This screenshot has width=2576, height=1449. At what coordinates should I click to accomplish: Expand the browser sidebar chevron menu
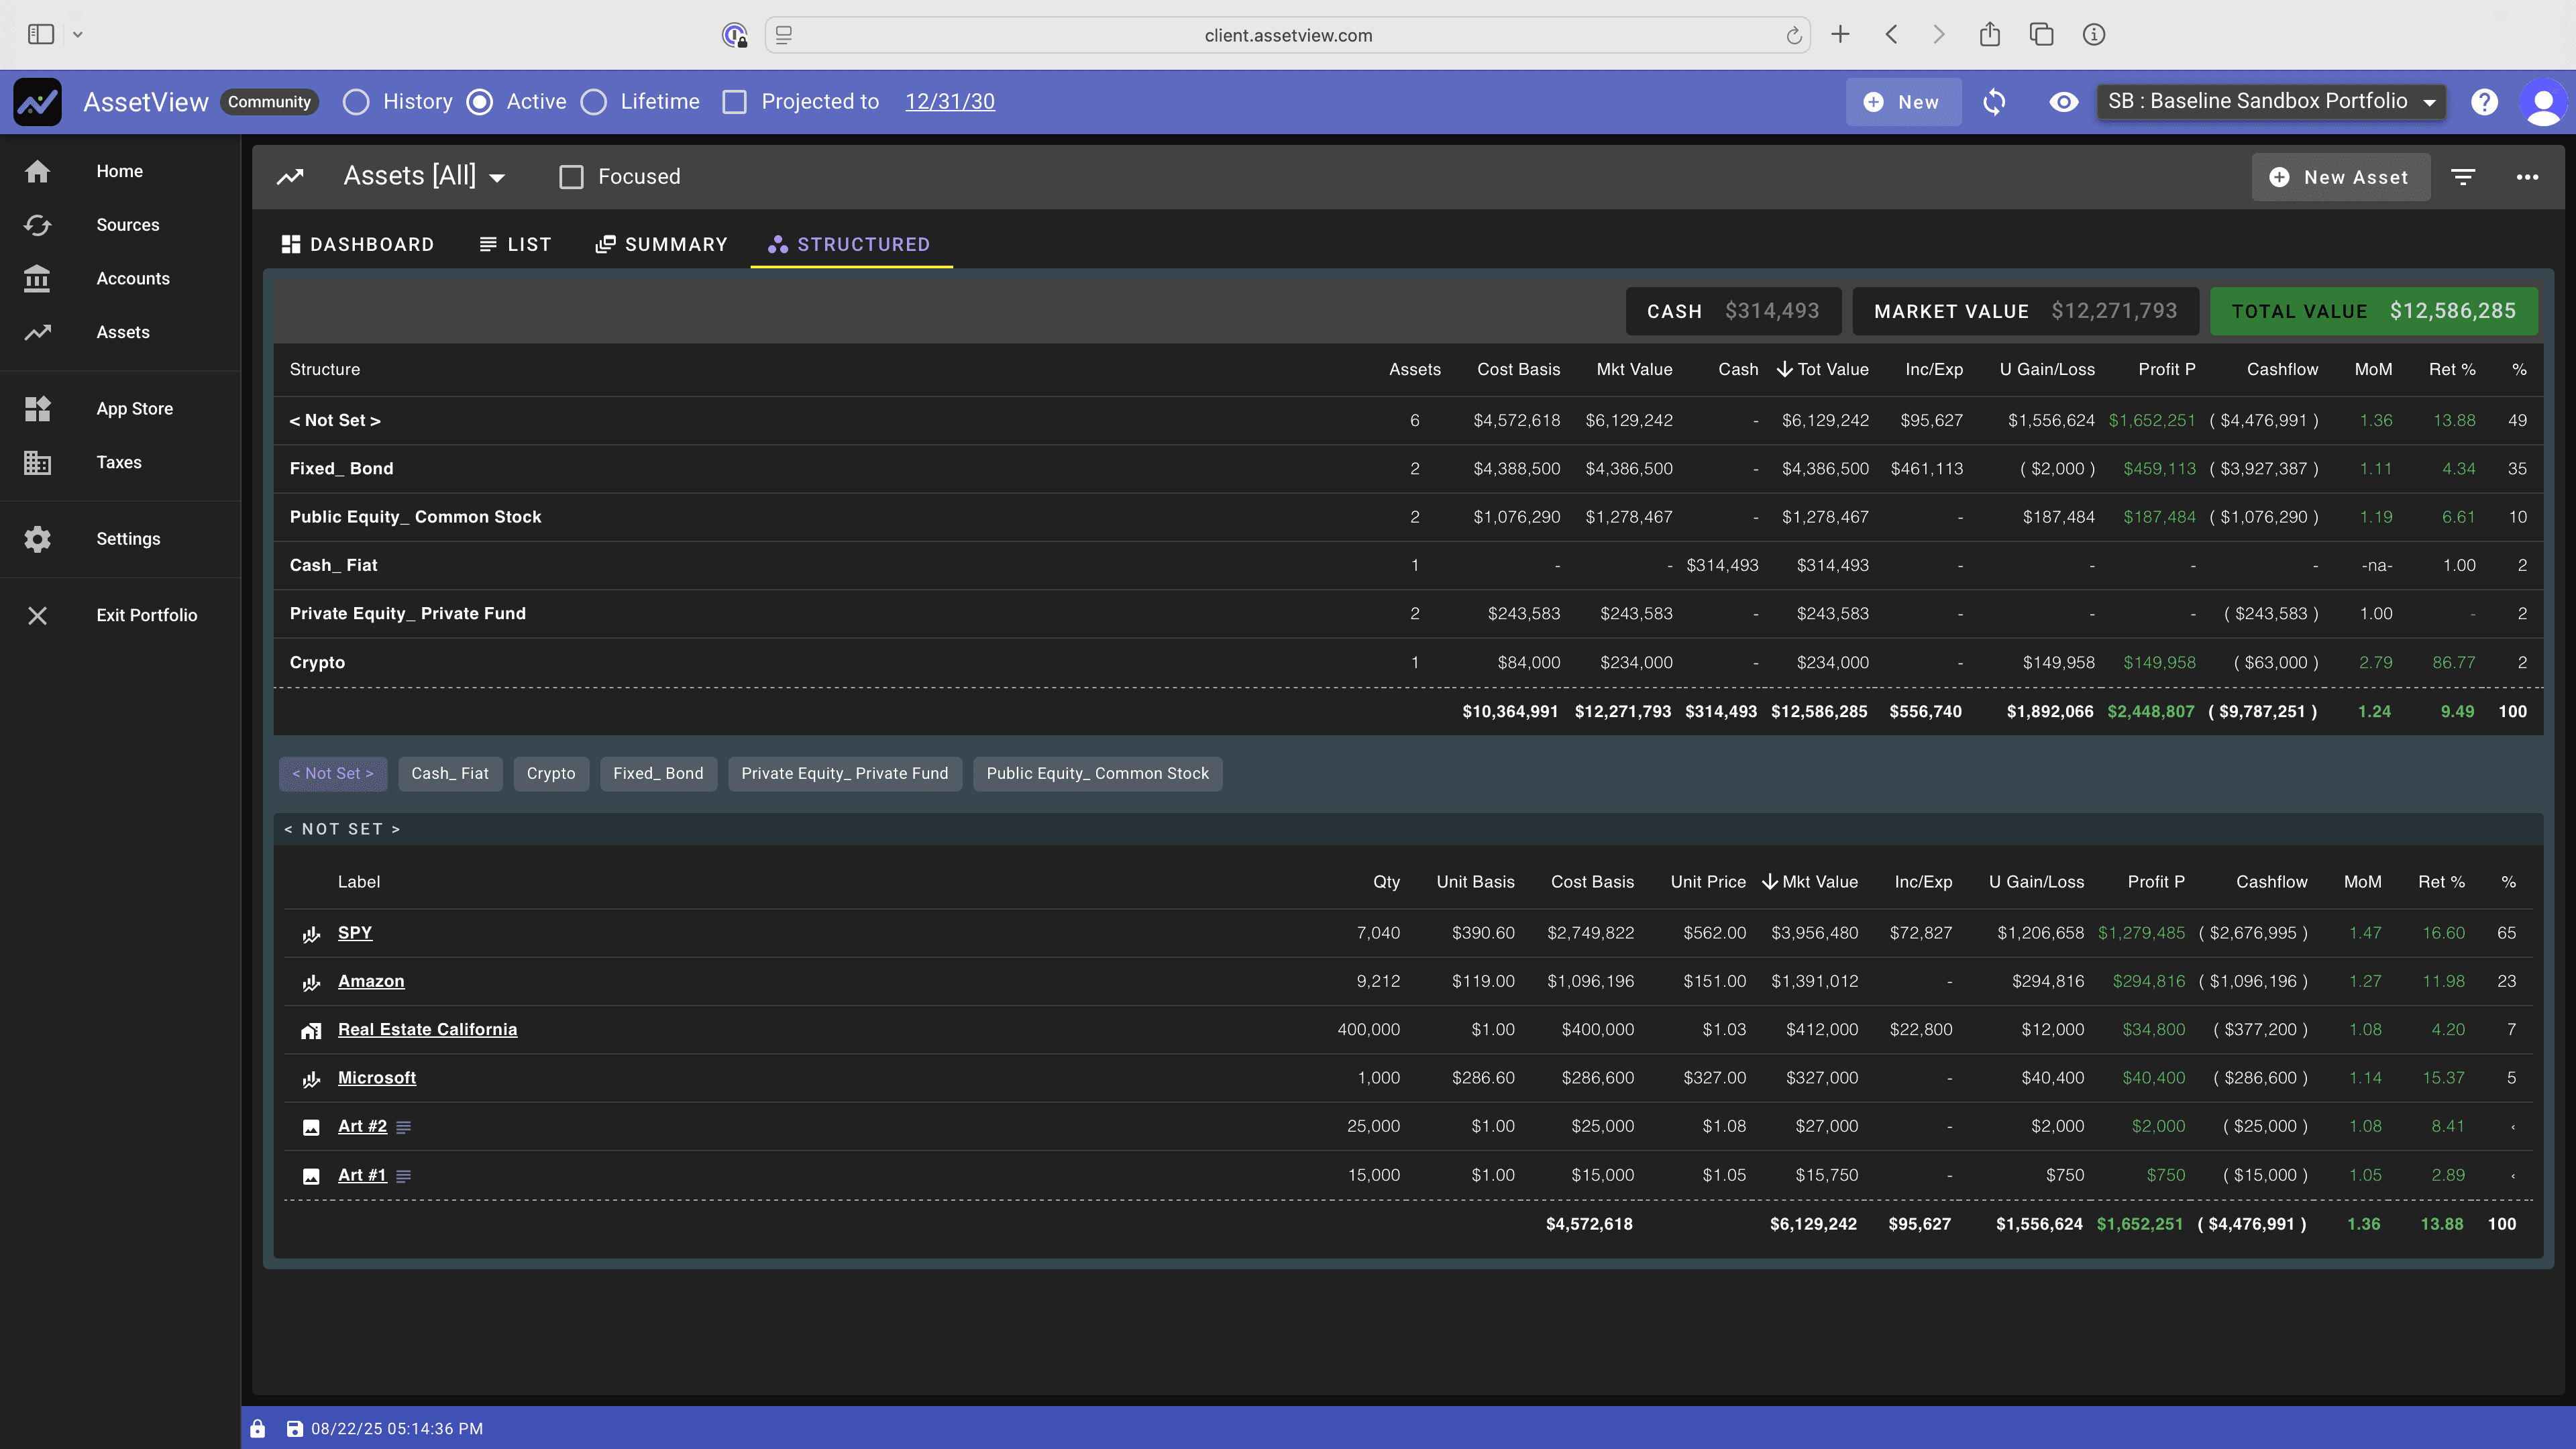coord(78,35)
